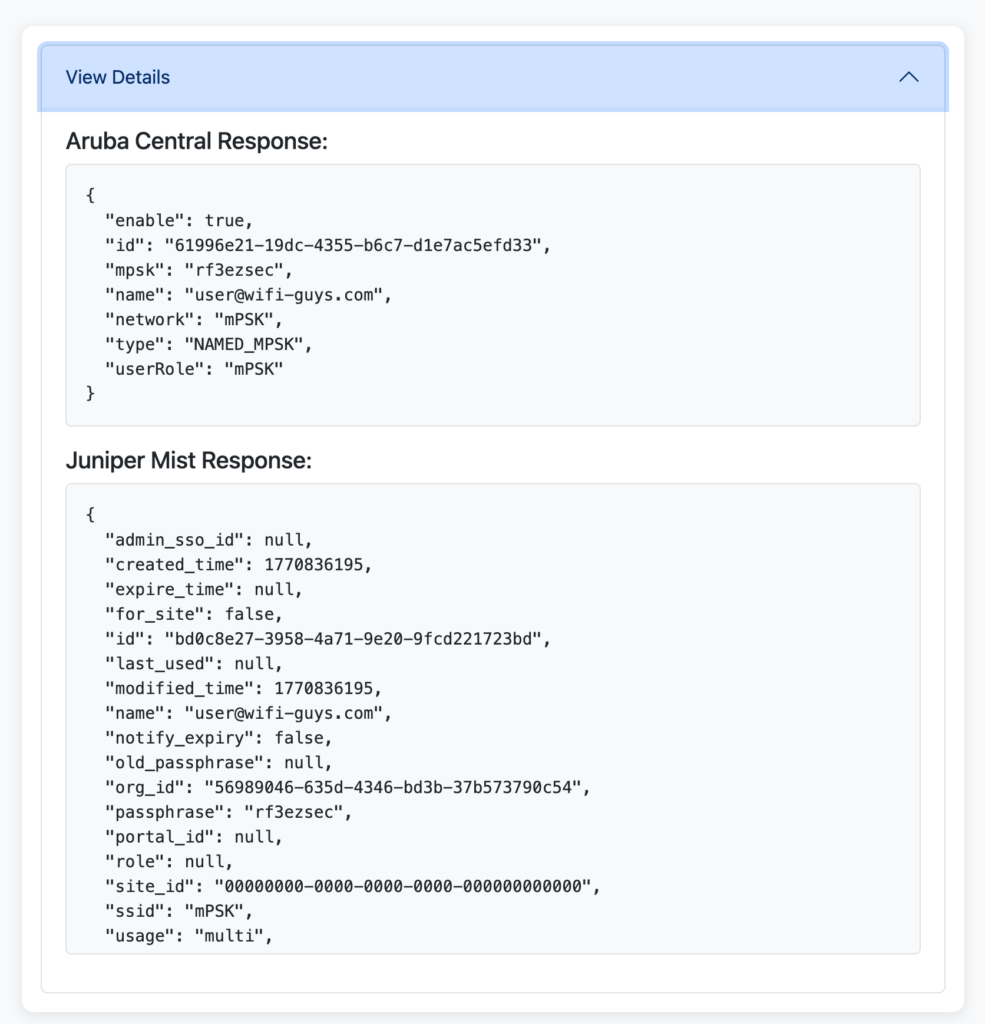Click the "usage": "multi" line

click(x=189, y=935)
